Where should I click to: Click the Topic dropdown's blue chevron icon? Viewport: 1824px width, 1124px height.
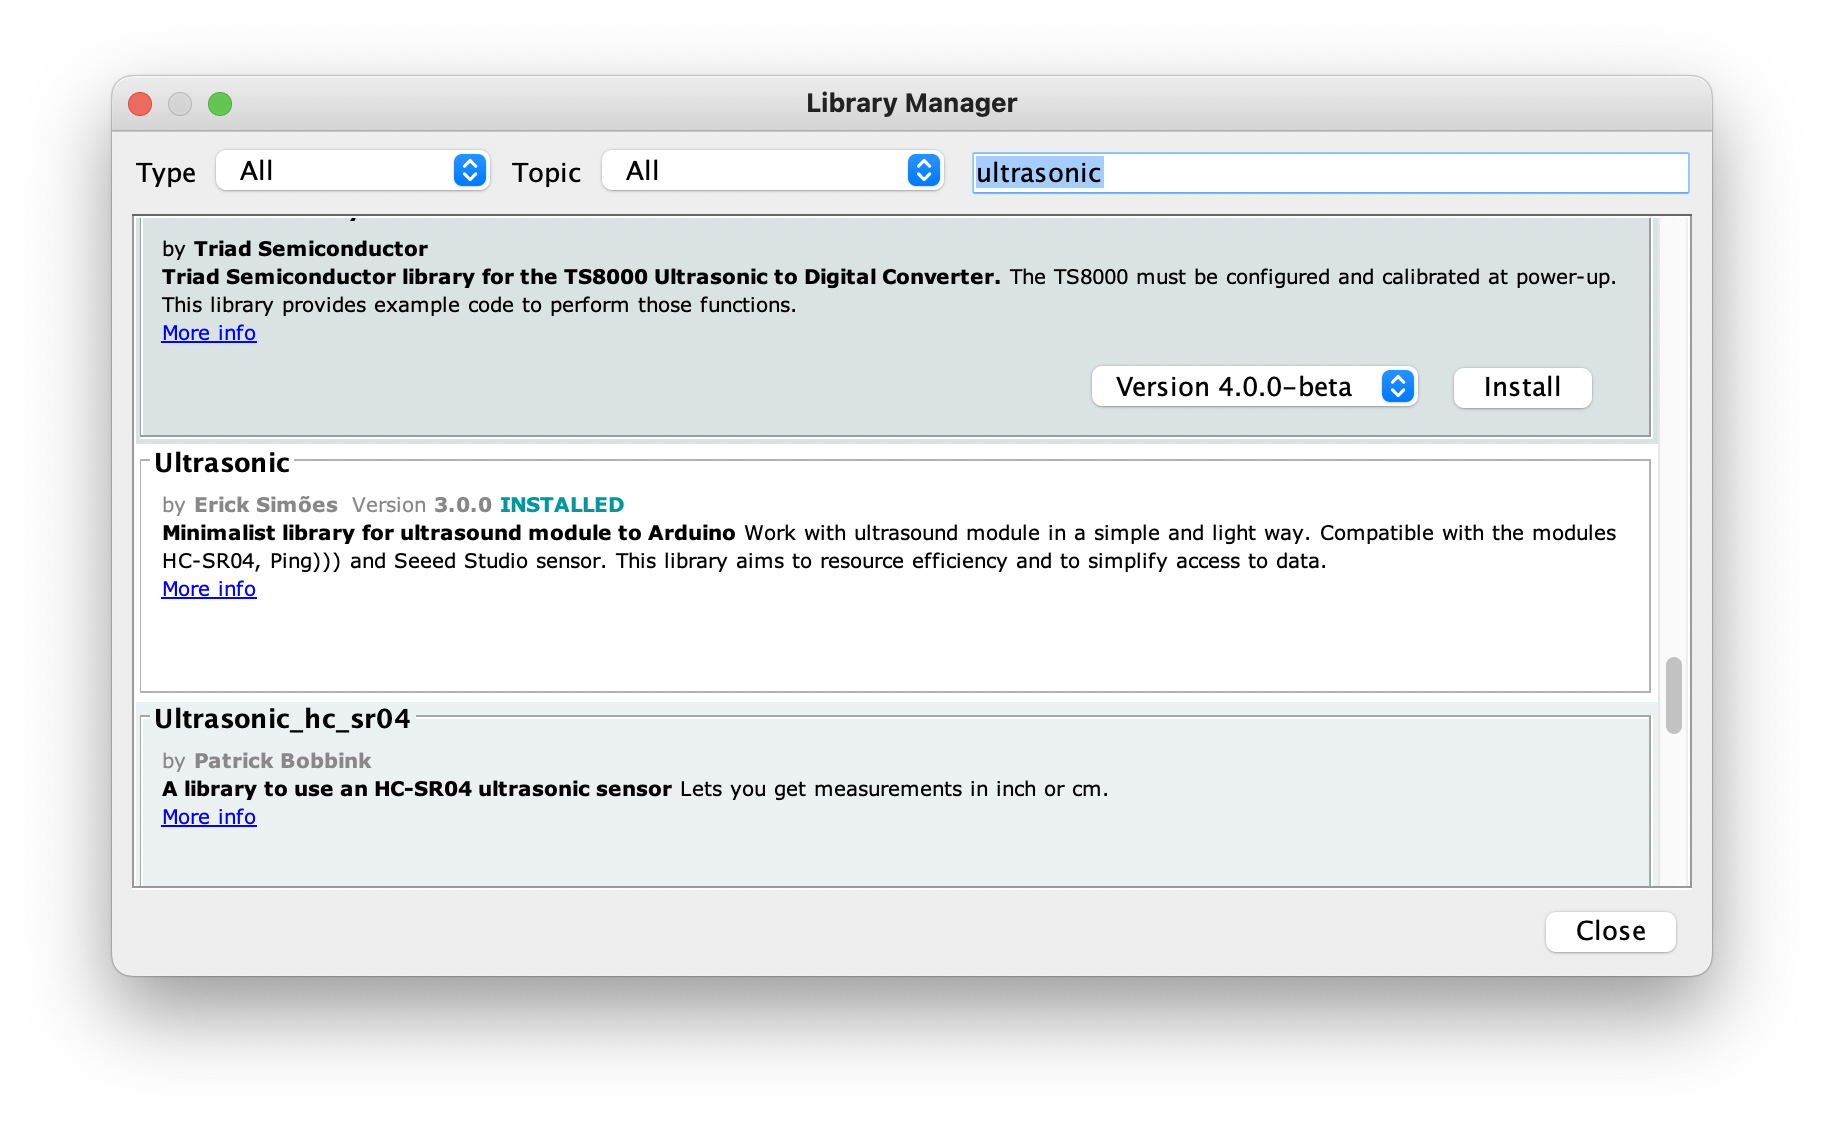click(922, 171)
